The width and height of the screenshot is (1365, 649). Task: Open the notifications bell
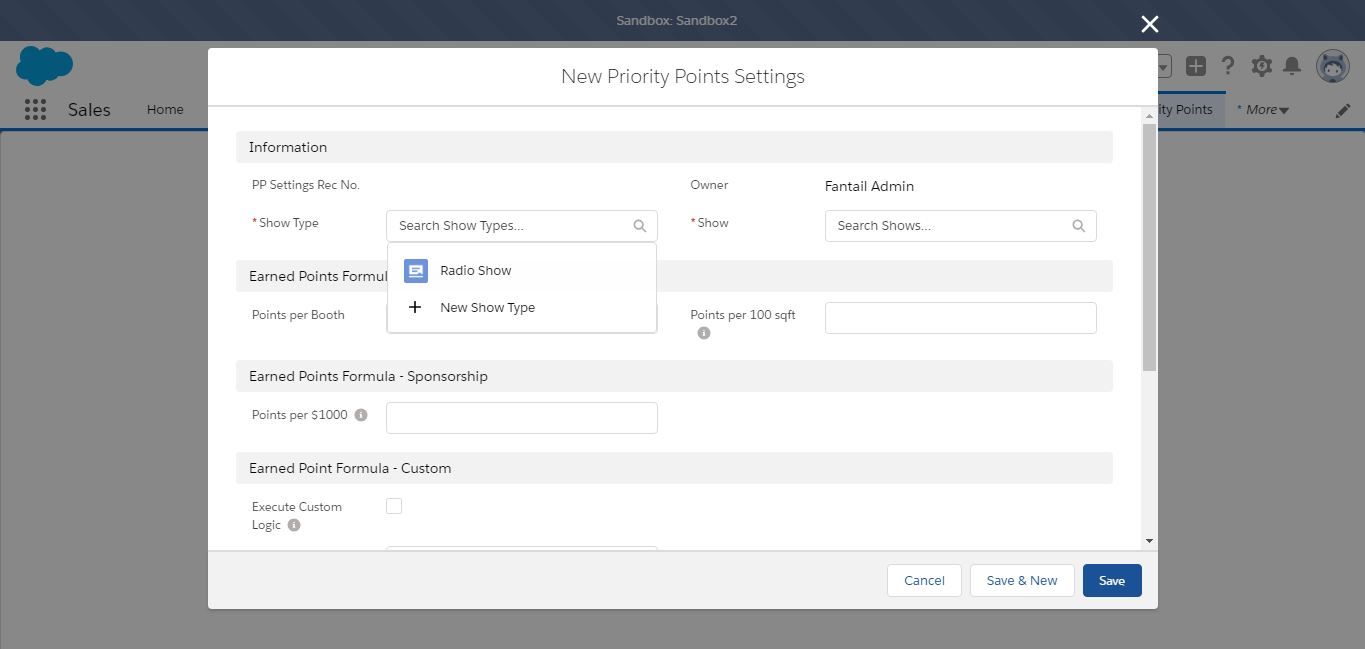coord(1292,66)
